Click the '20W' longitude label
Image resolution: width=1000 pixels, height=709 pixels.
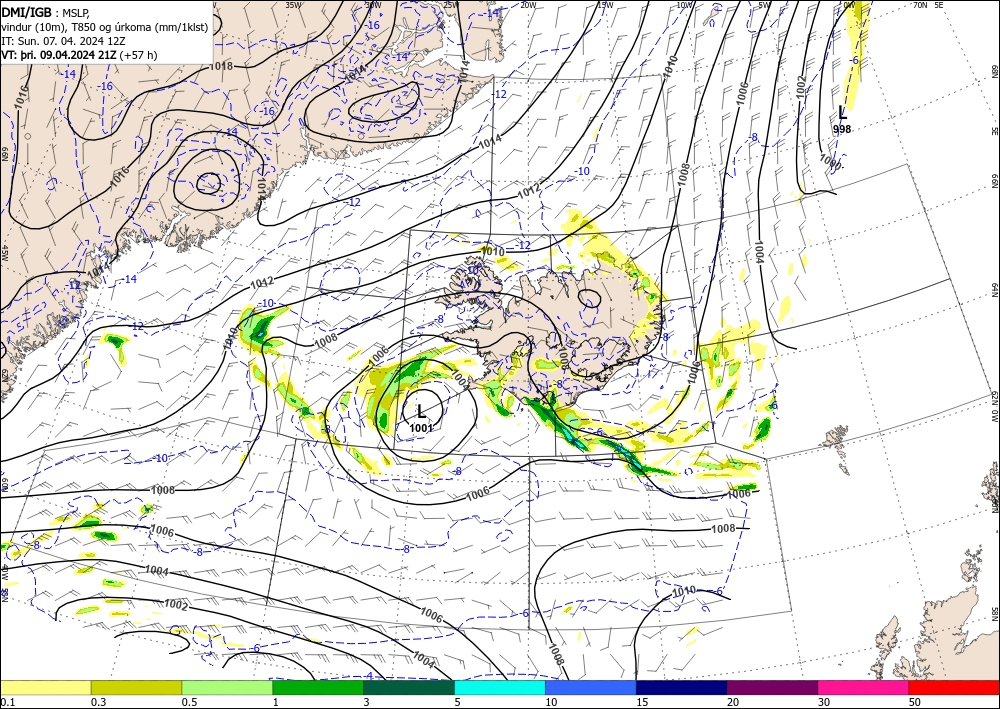pyautogui.click(x=527, y=5)
